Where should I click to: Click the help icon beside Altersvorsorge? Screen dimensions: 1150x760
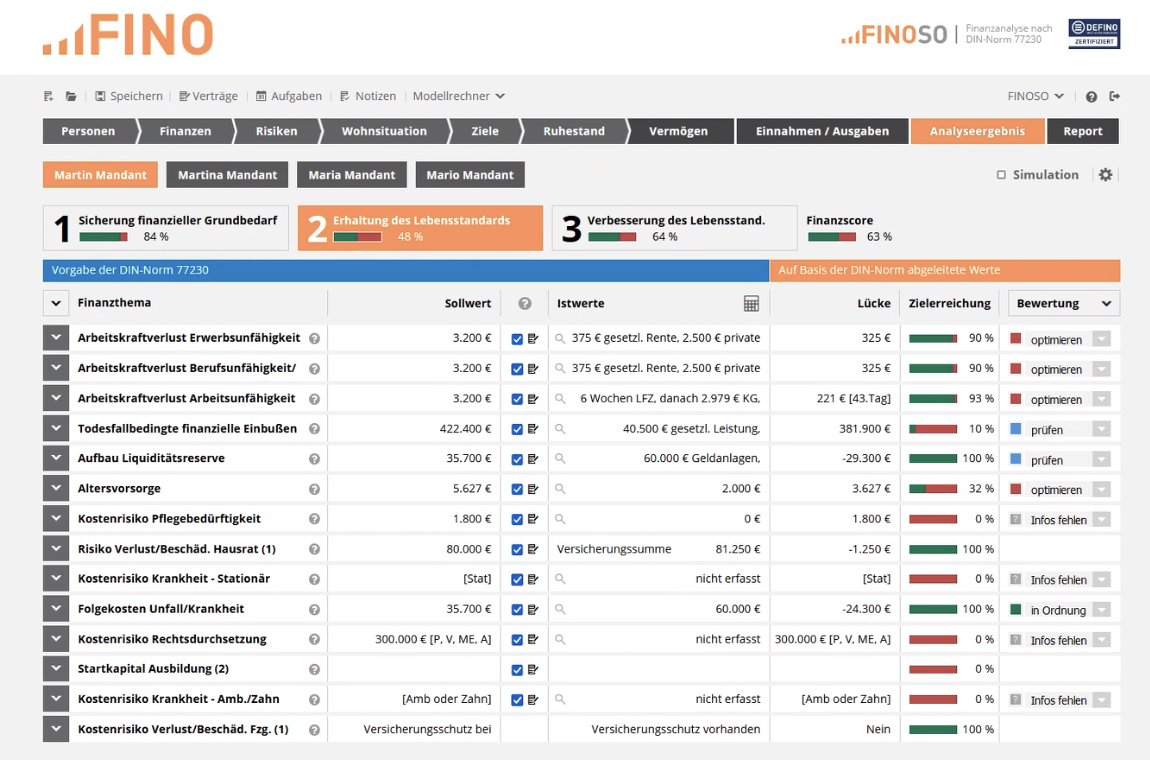(x=314, y=489)
